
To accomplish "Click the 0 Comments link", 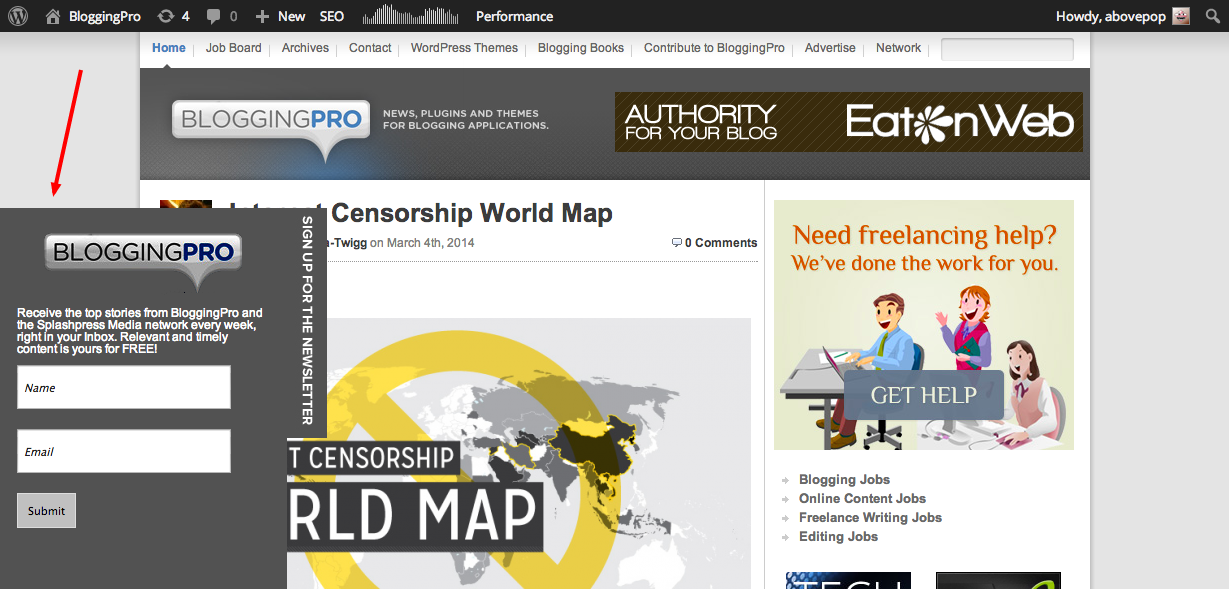I will pos(714,243).
